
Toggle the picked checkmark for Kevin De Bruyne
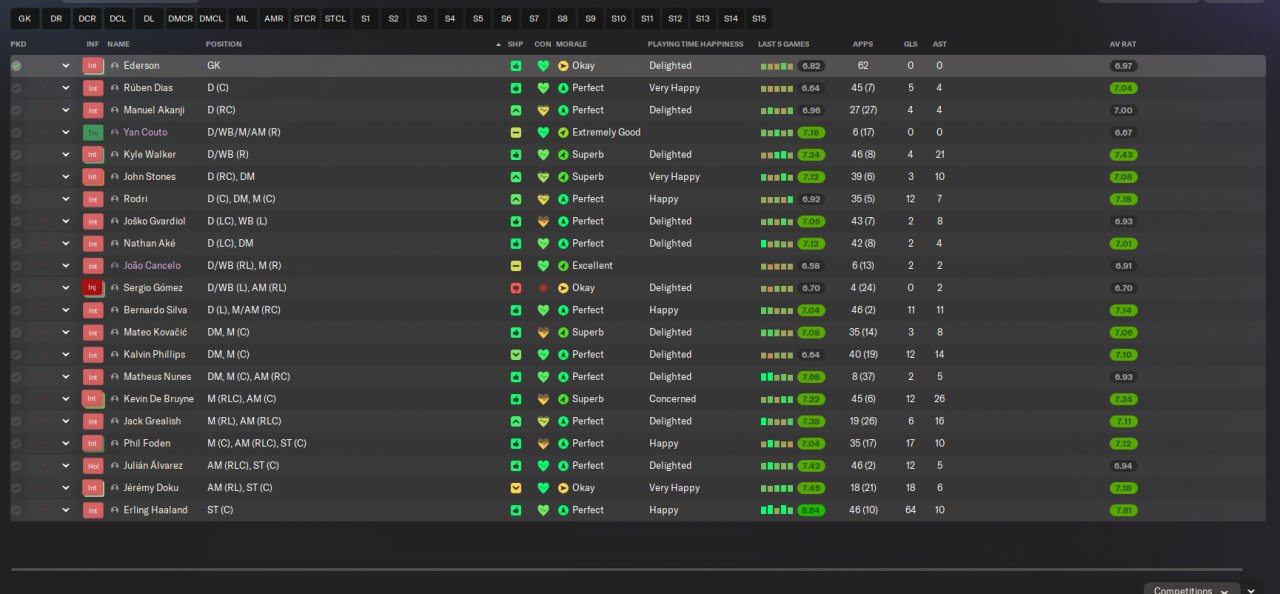coord(16,399)
